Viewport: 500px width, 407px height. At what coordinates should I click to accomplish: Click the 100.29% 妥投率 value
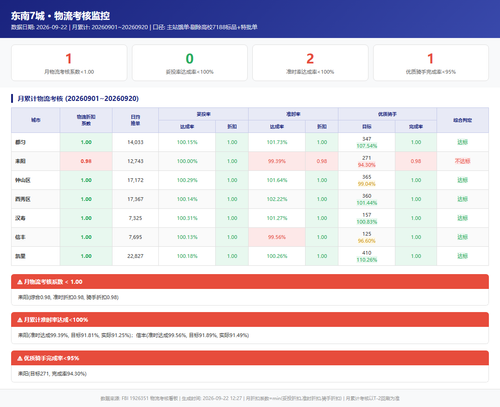[187, 180]
